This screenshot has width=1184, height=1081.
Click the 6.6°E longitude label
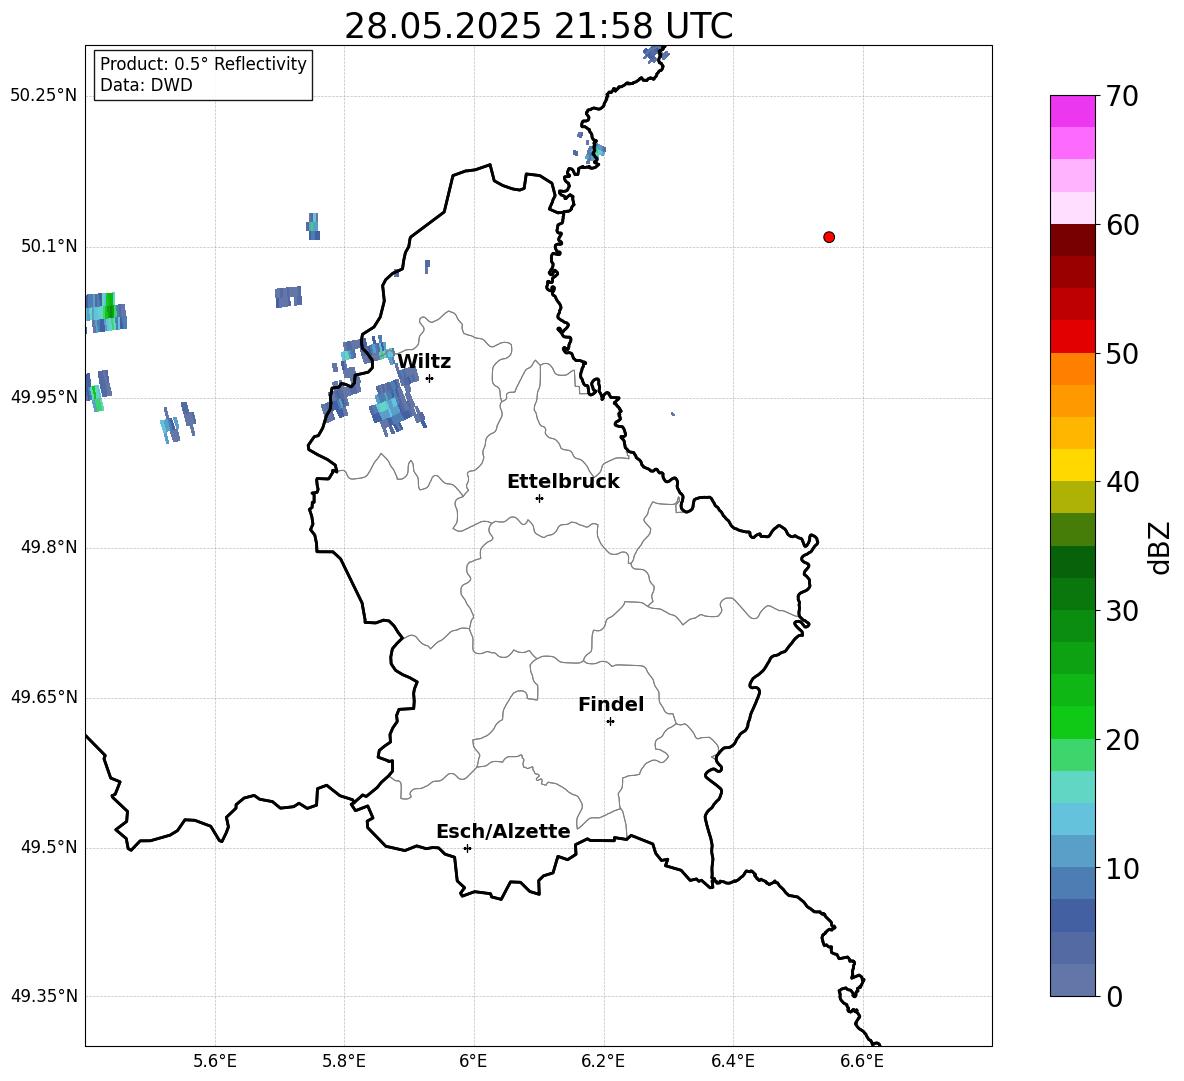[x=862, y=1061]
